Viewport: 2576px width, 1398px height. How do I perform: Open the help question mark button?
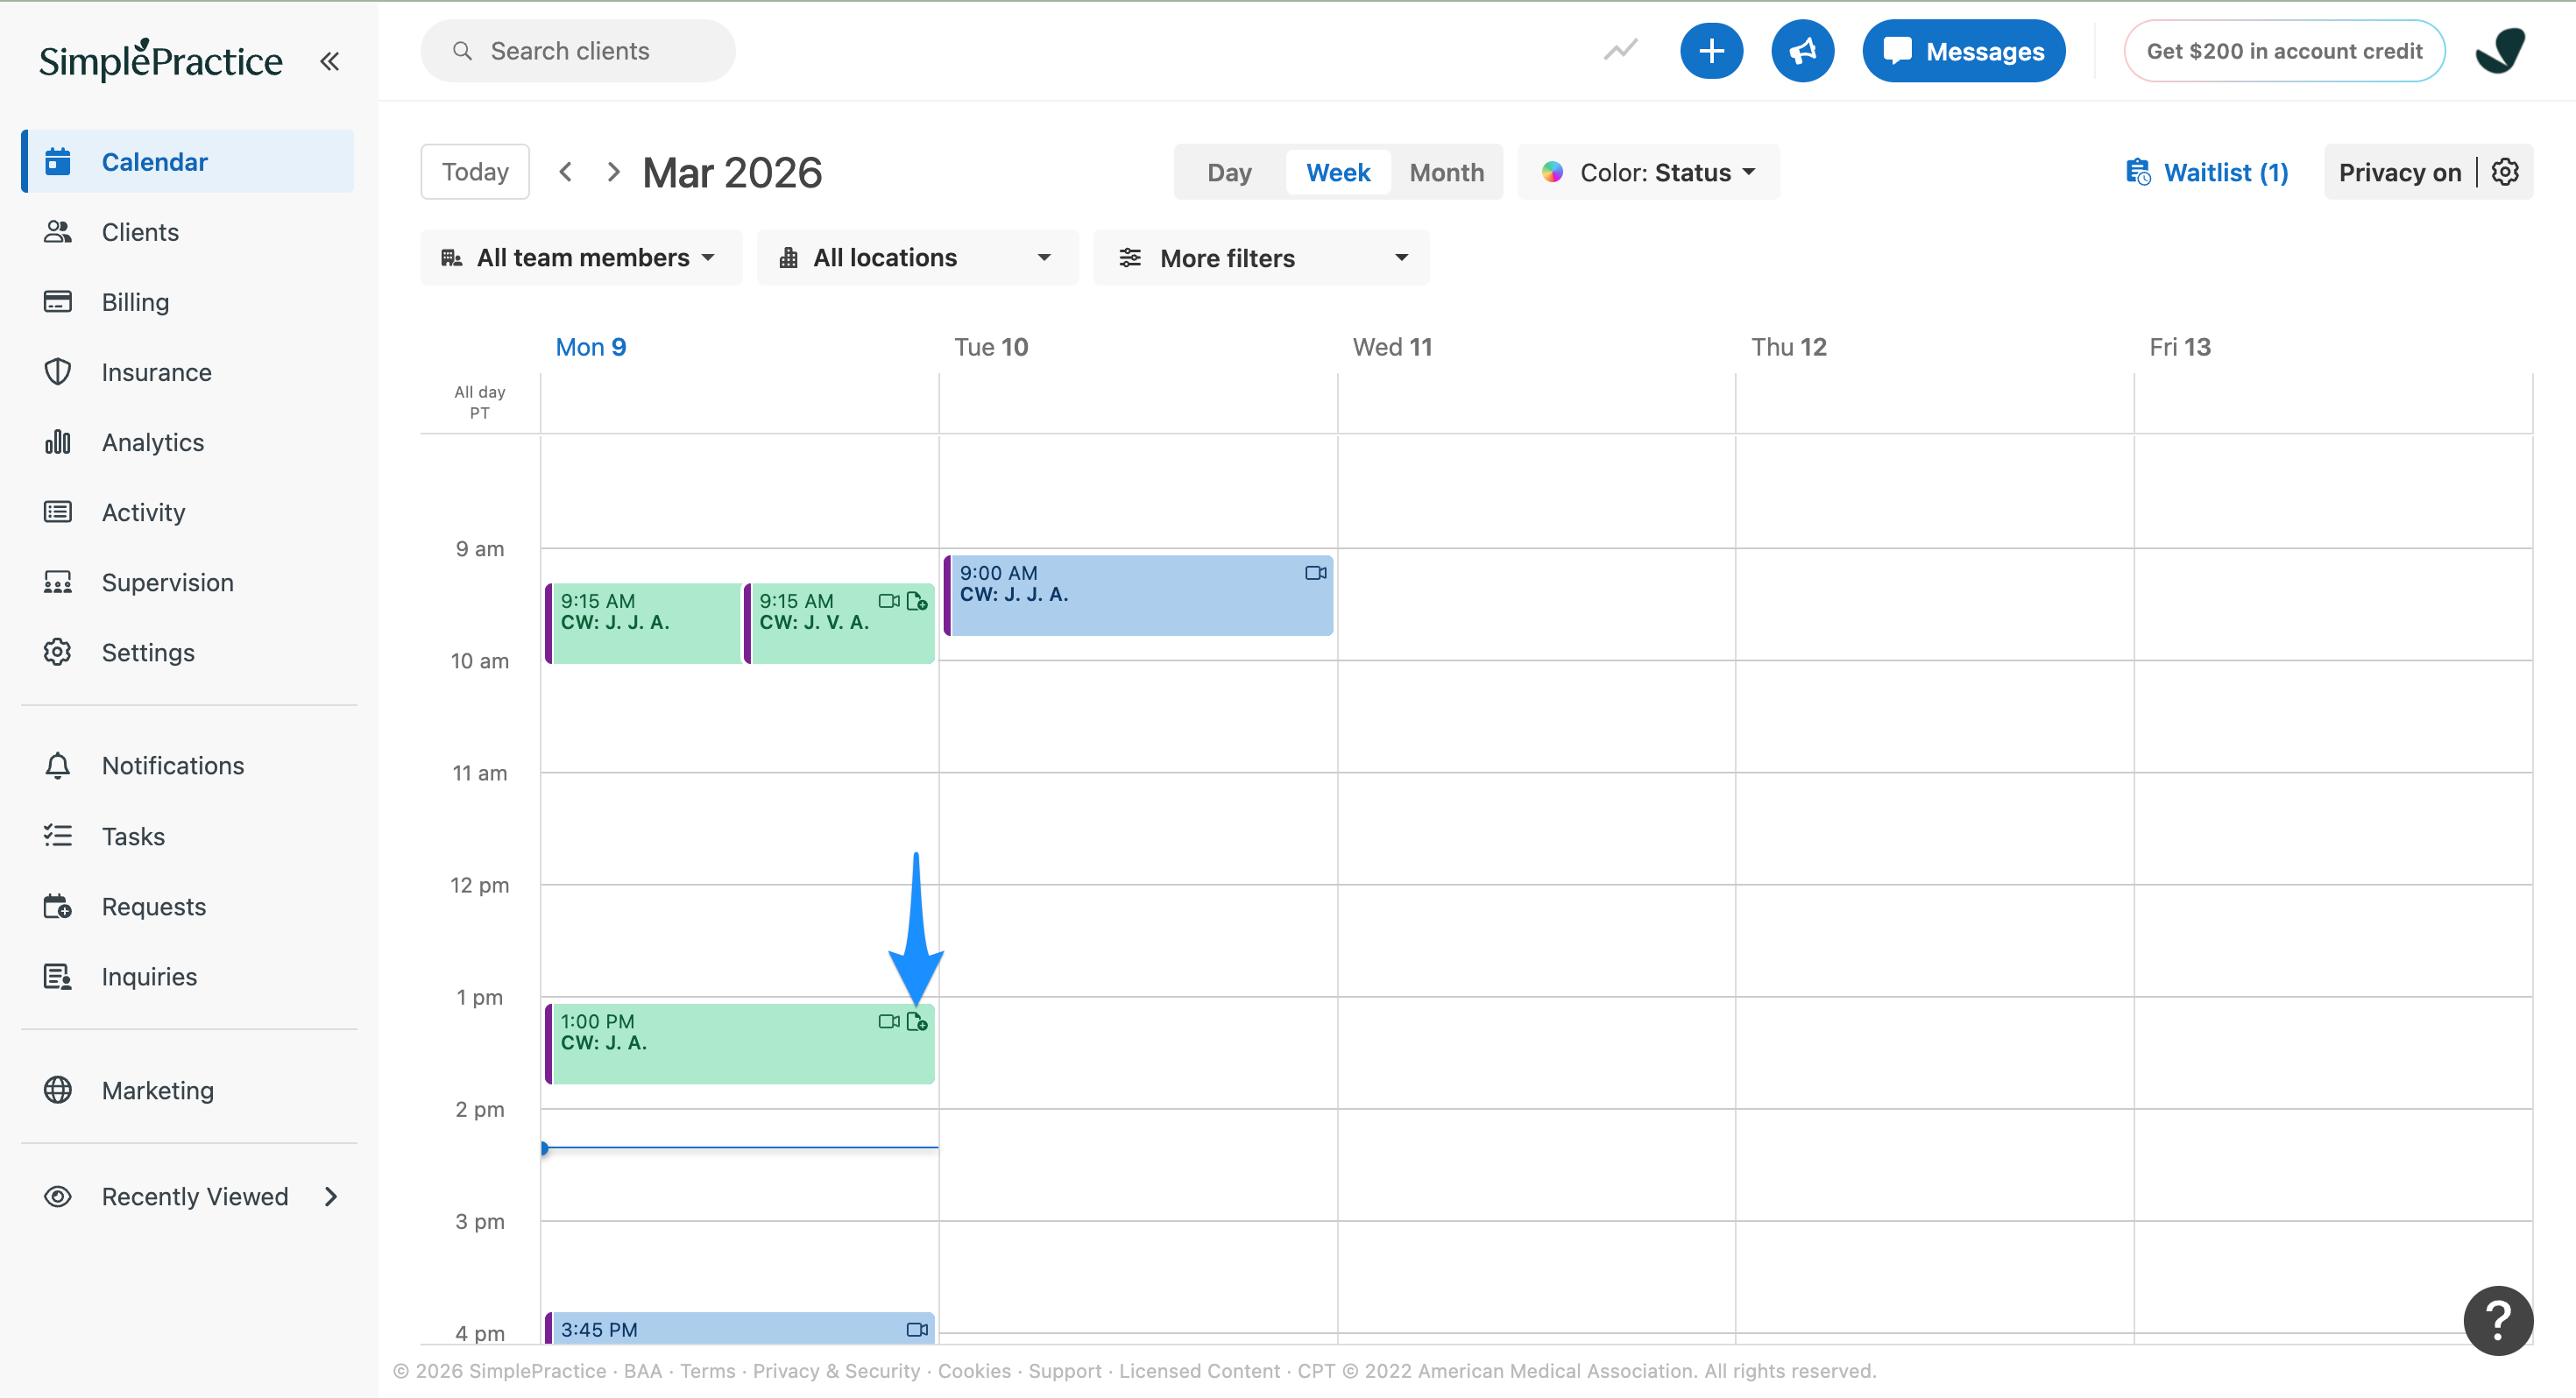coord(2498,1320)
